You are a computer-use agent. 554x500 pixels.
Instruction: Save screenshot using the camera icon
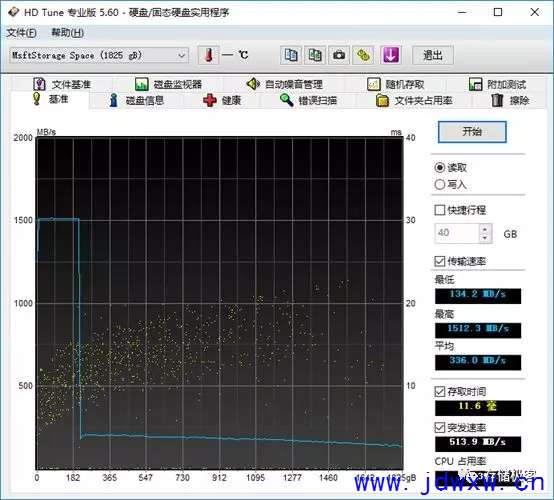pyautogui.click(x=339, y=55)
